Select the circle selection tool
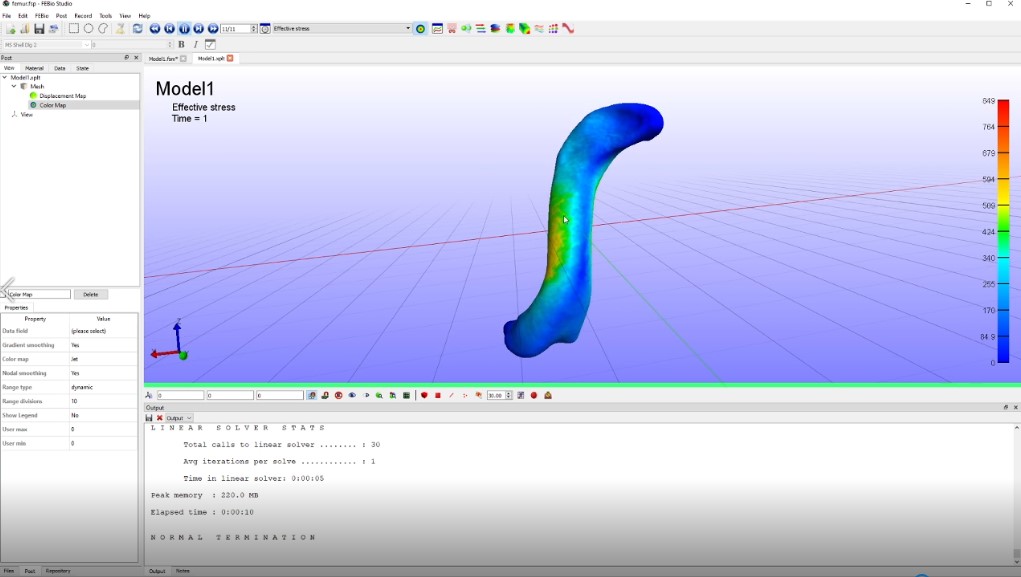The image size is (1021, 577). click(88, 29)
